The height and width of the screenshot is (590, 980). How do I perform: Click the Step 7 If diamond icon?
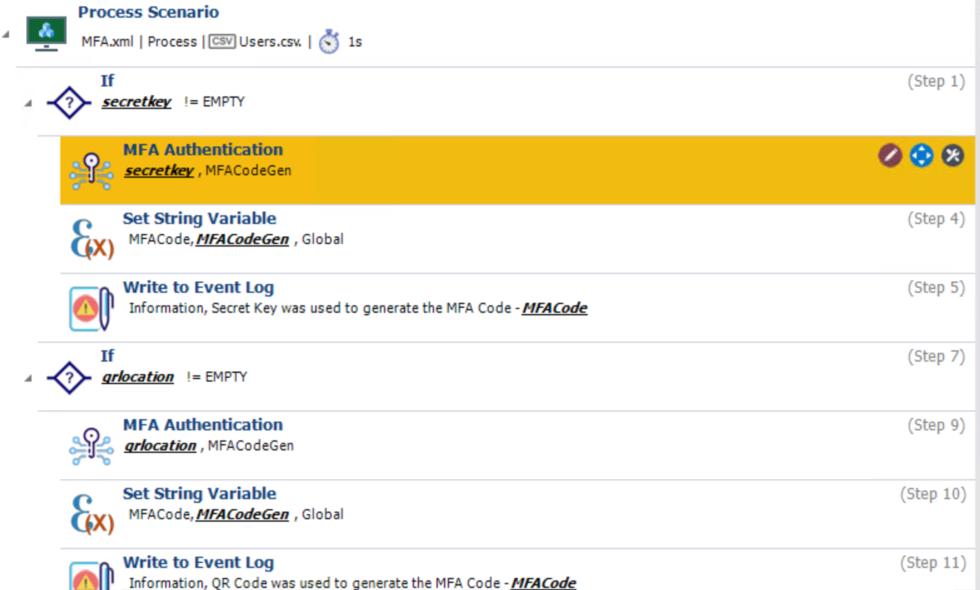tap(68, 377)
